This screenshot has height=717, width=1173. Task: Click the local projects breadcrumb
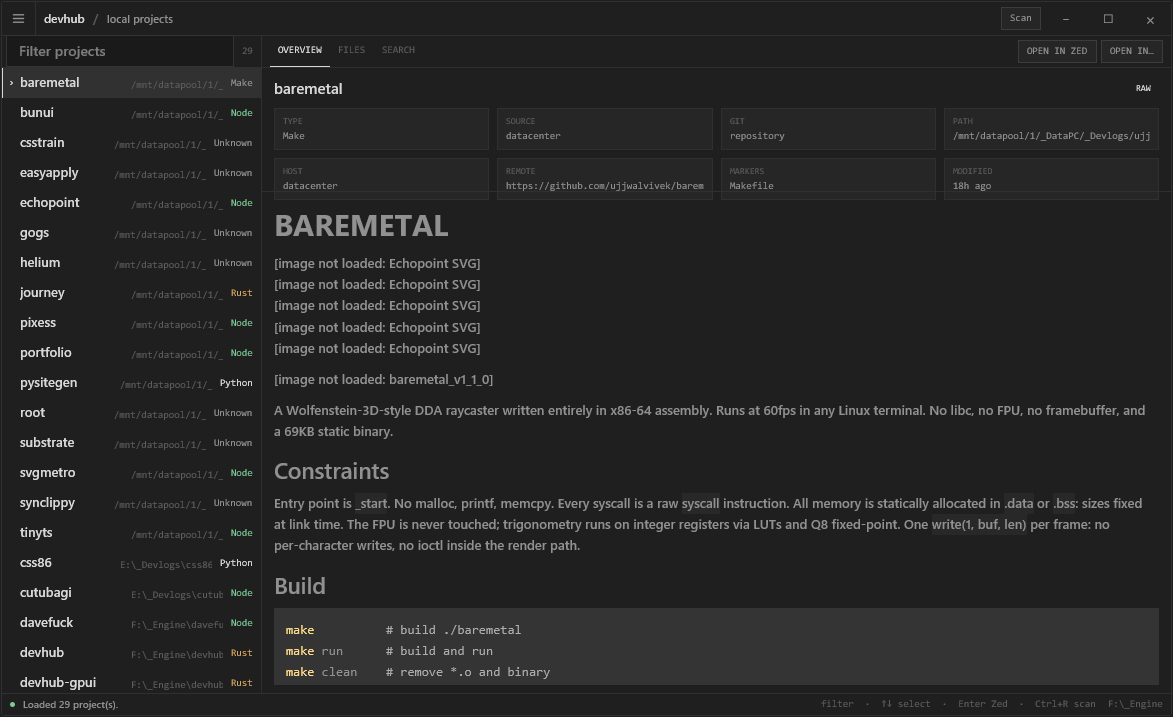[140, 19]
